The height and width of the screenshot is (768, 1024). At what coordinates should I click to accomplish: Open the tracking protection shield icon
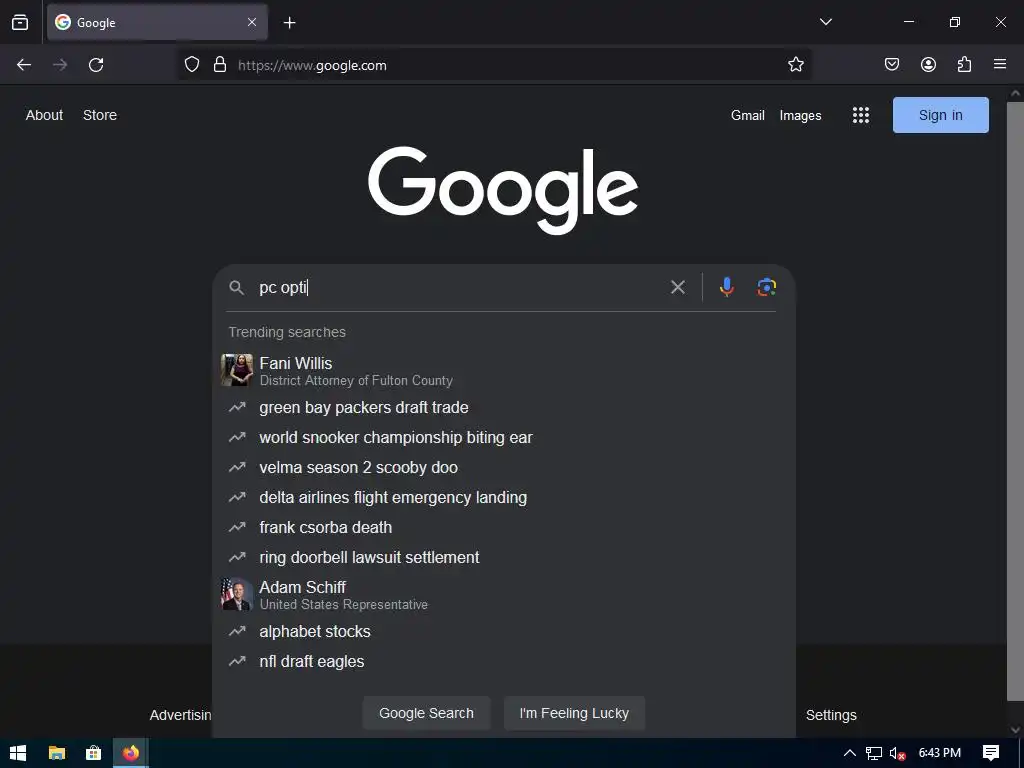[x=191, y=65]
